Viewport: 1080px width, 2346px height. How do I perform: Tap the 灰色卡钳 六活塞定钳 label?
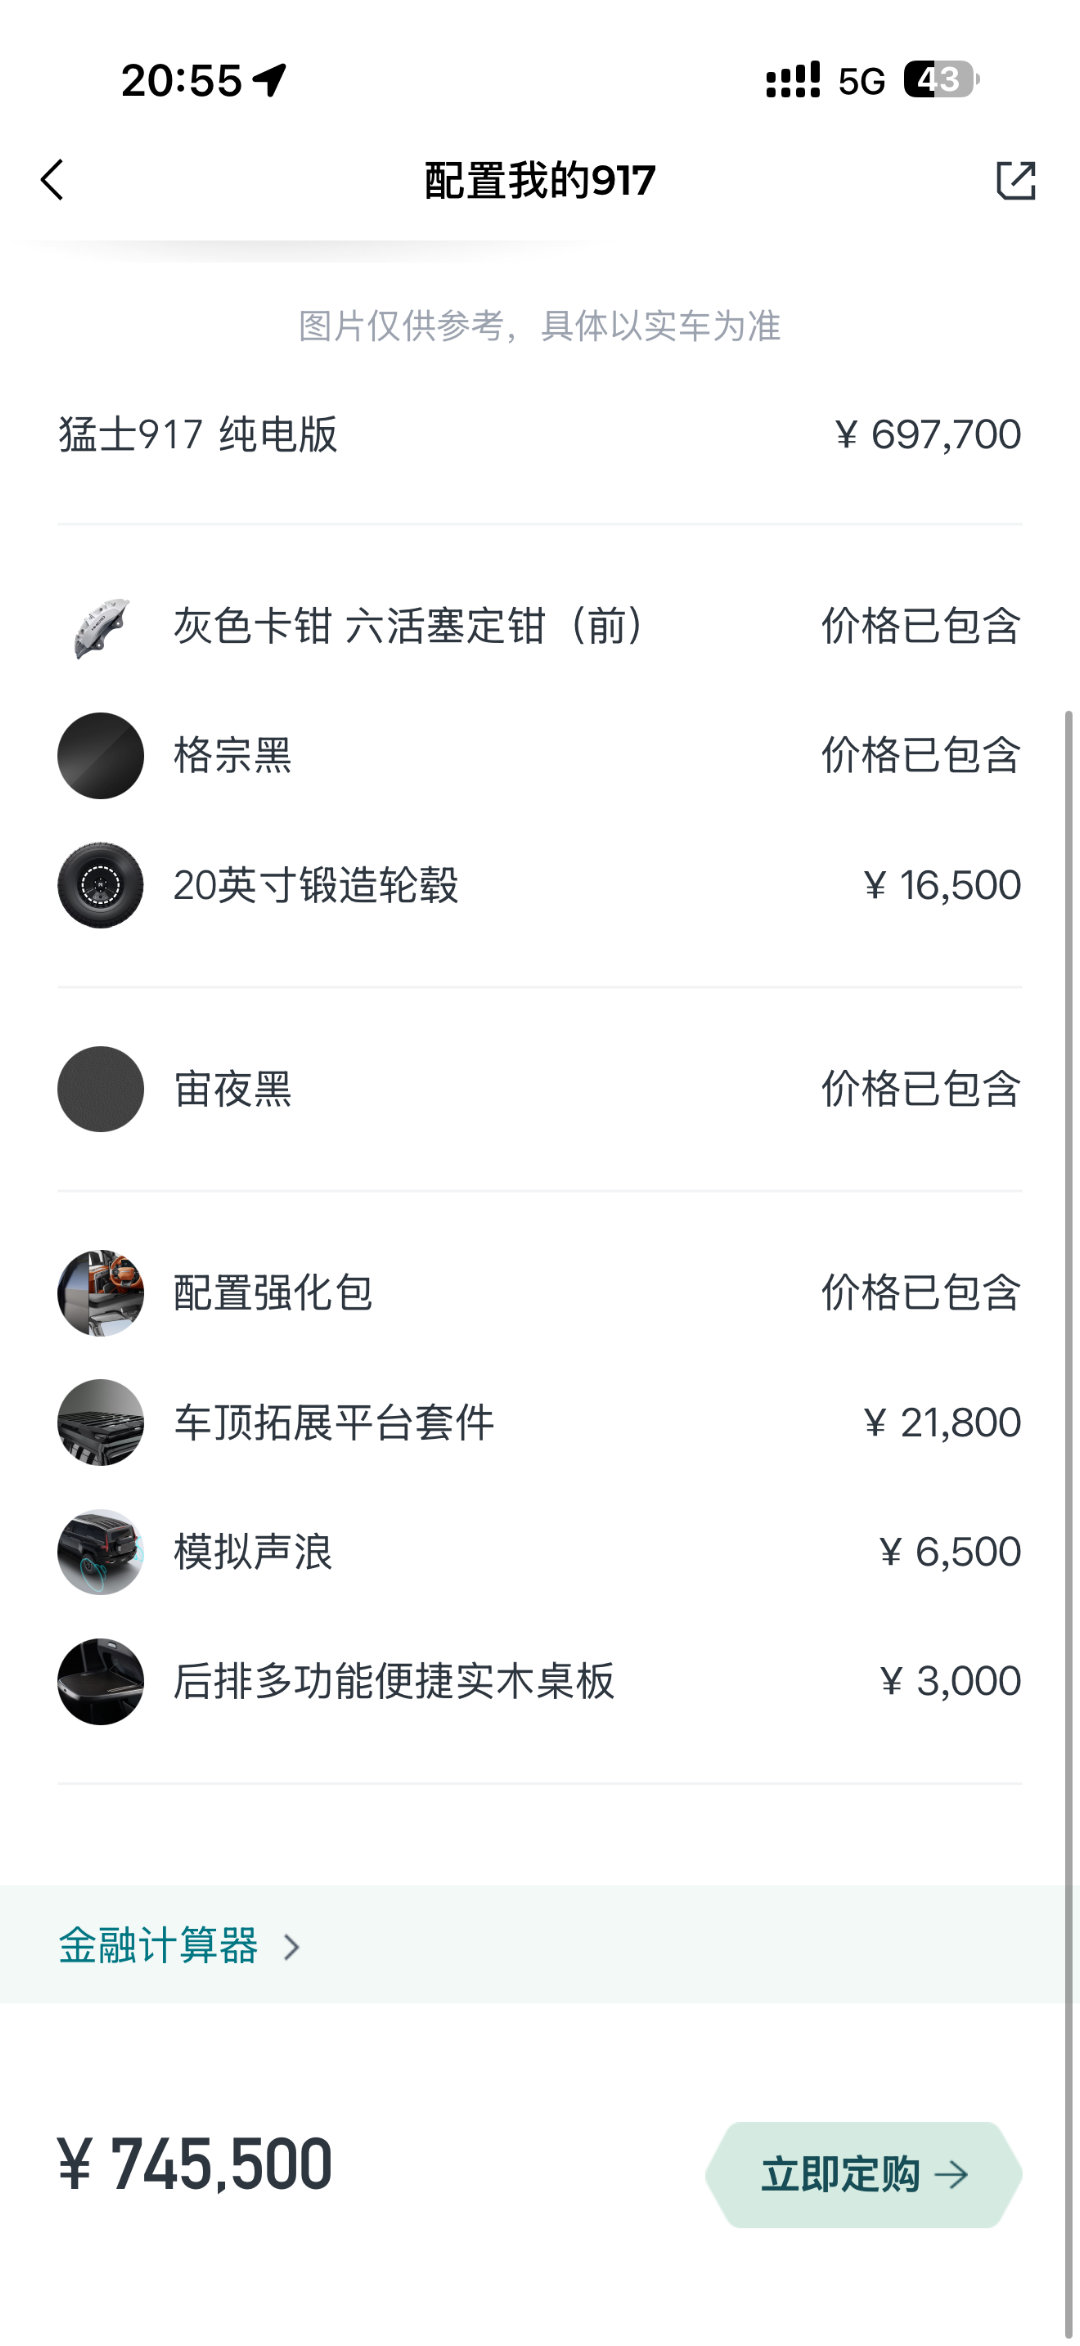[408, 627]
